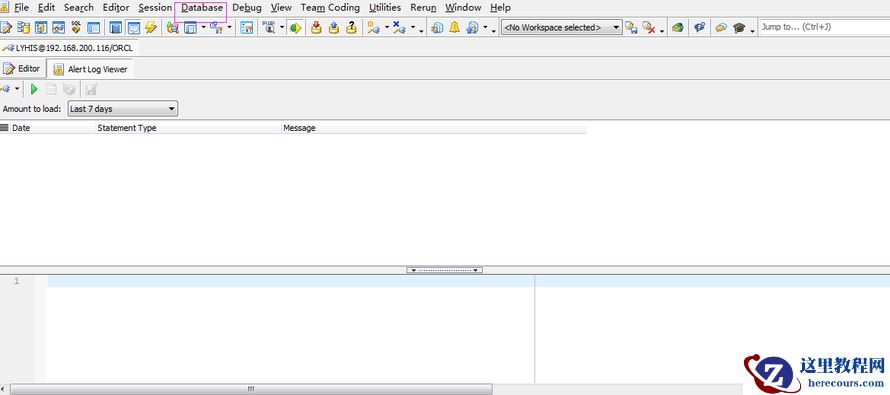Expand dropdown arrow after the graduation cap
The width and height of the screenshot is (890, 395).
click(753, 31)
